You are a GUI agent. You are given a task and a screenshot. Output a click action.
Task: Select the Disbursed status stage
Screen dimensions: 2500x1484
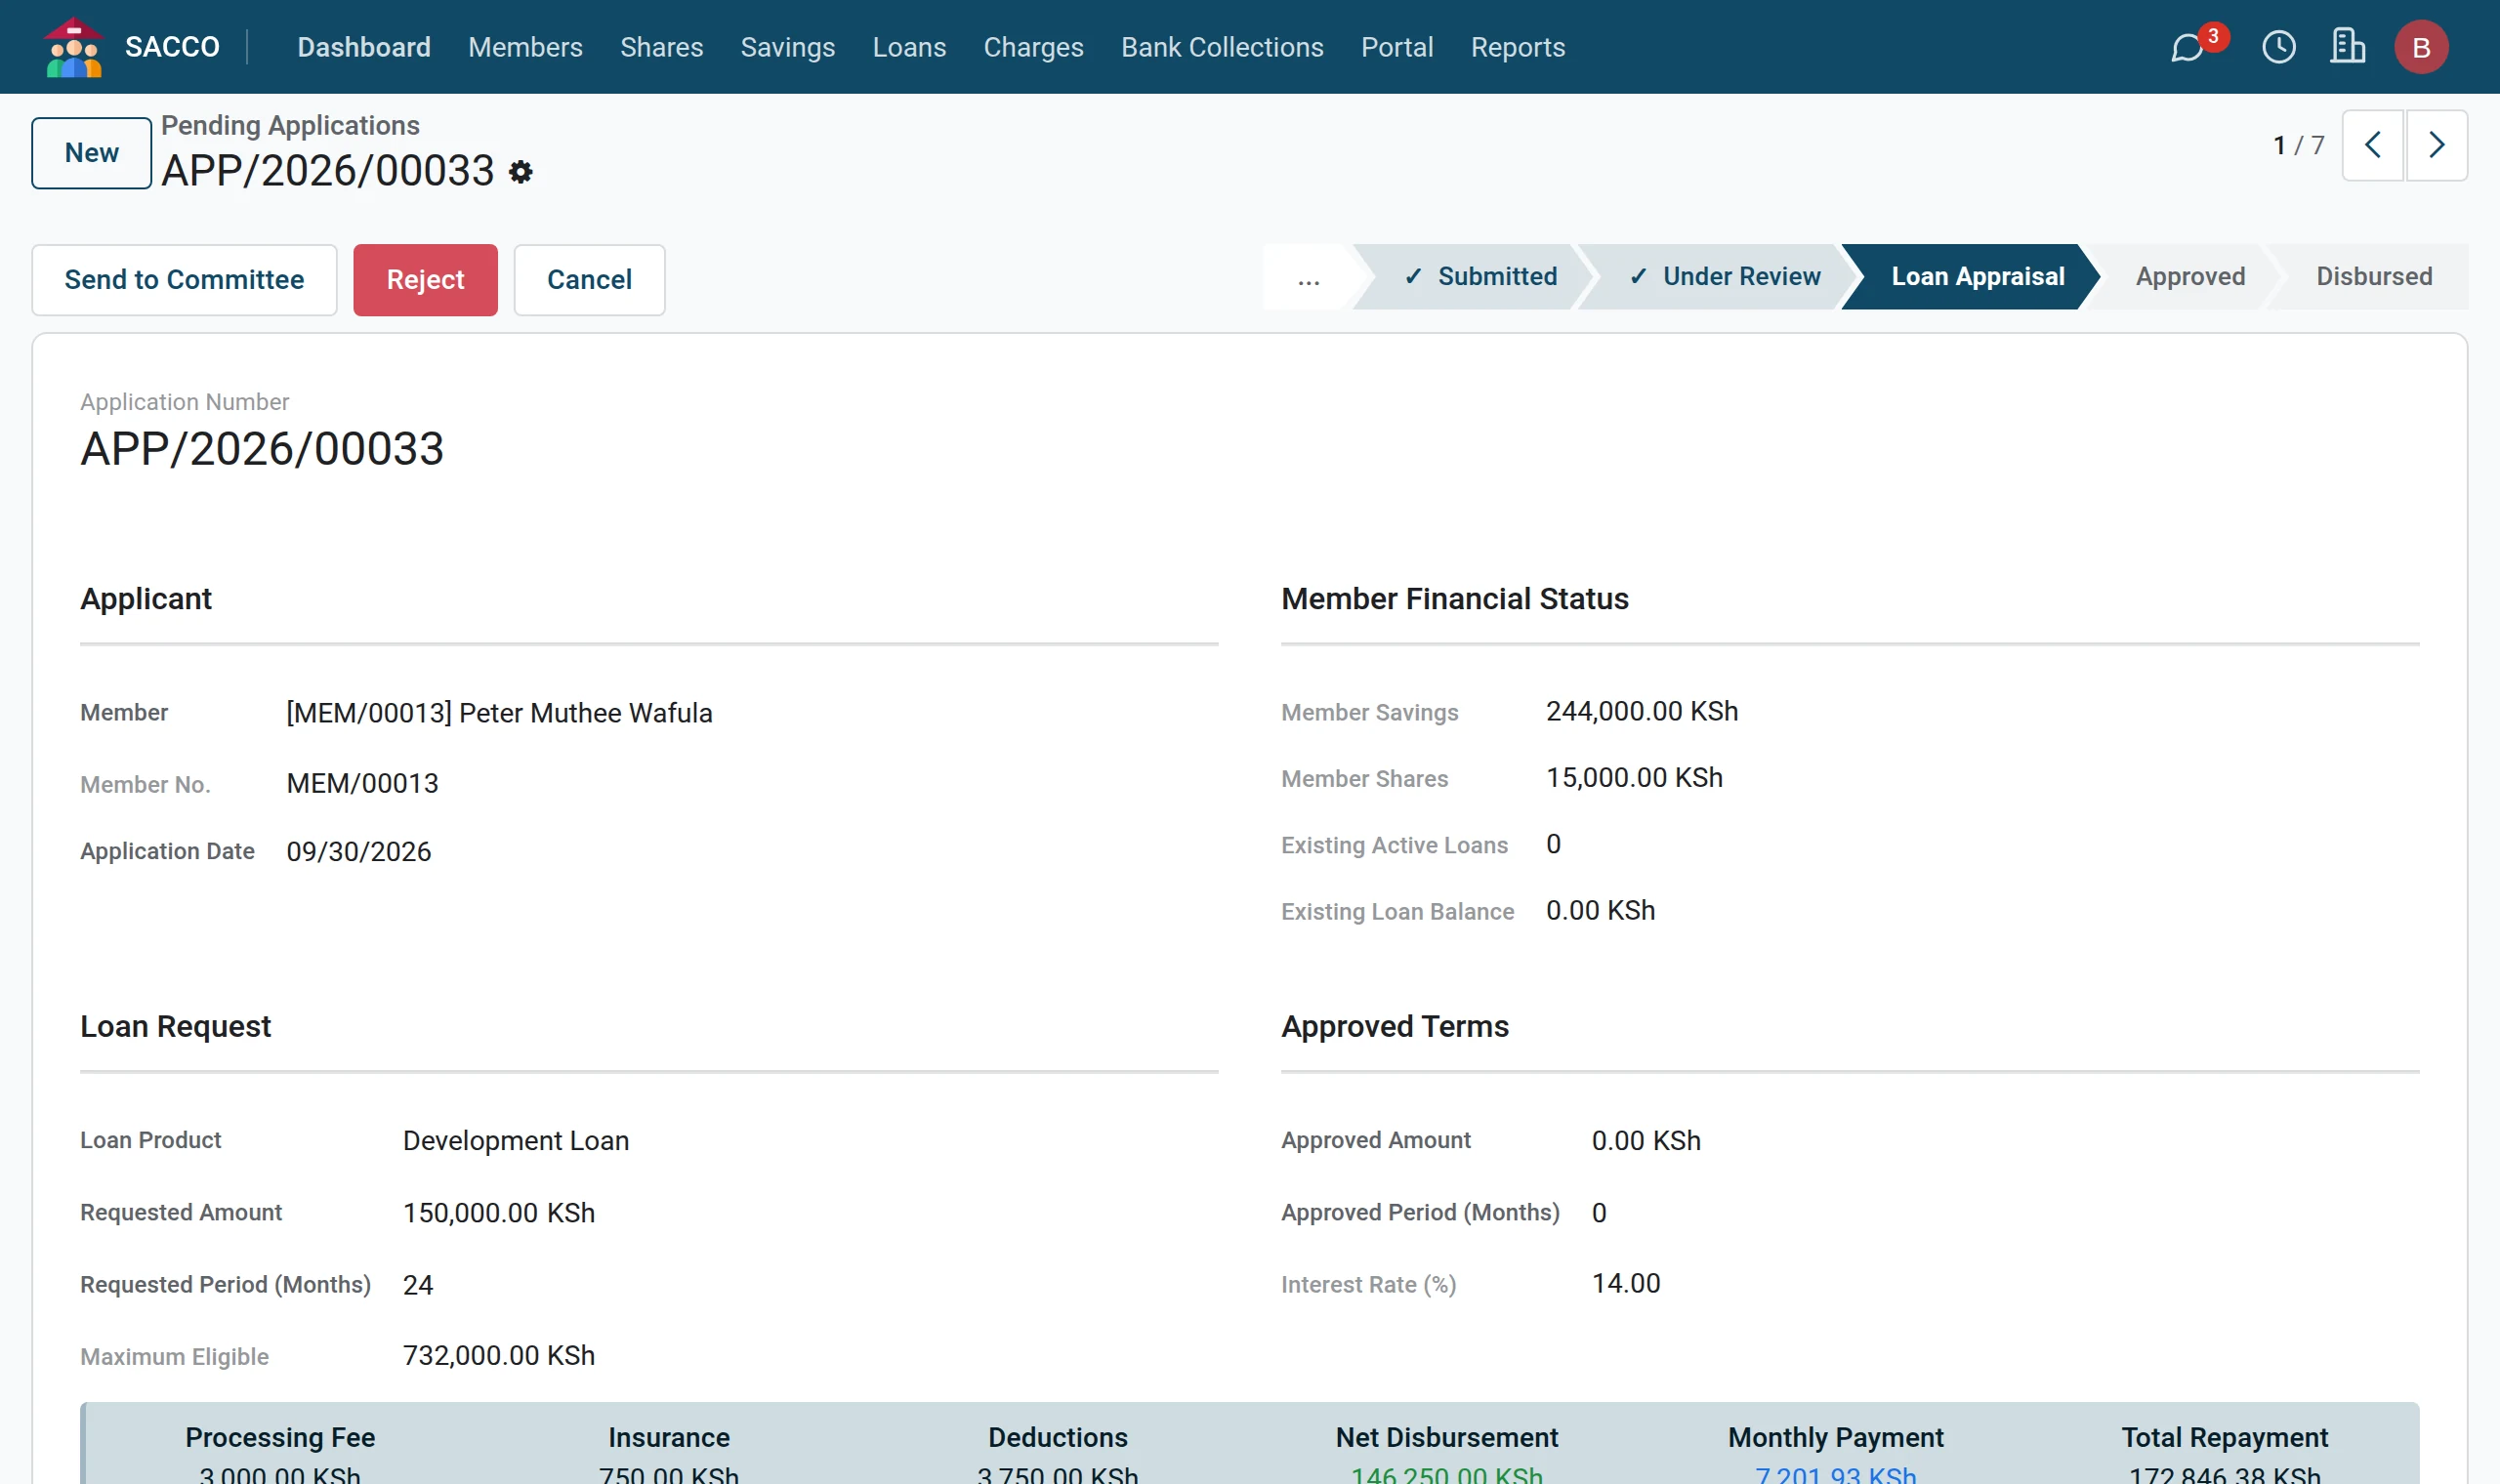(x=2374, y=277)
